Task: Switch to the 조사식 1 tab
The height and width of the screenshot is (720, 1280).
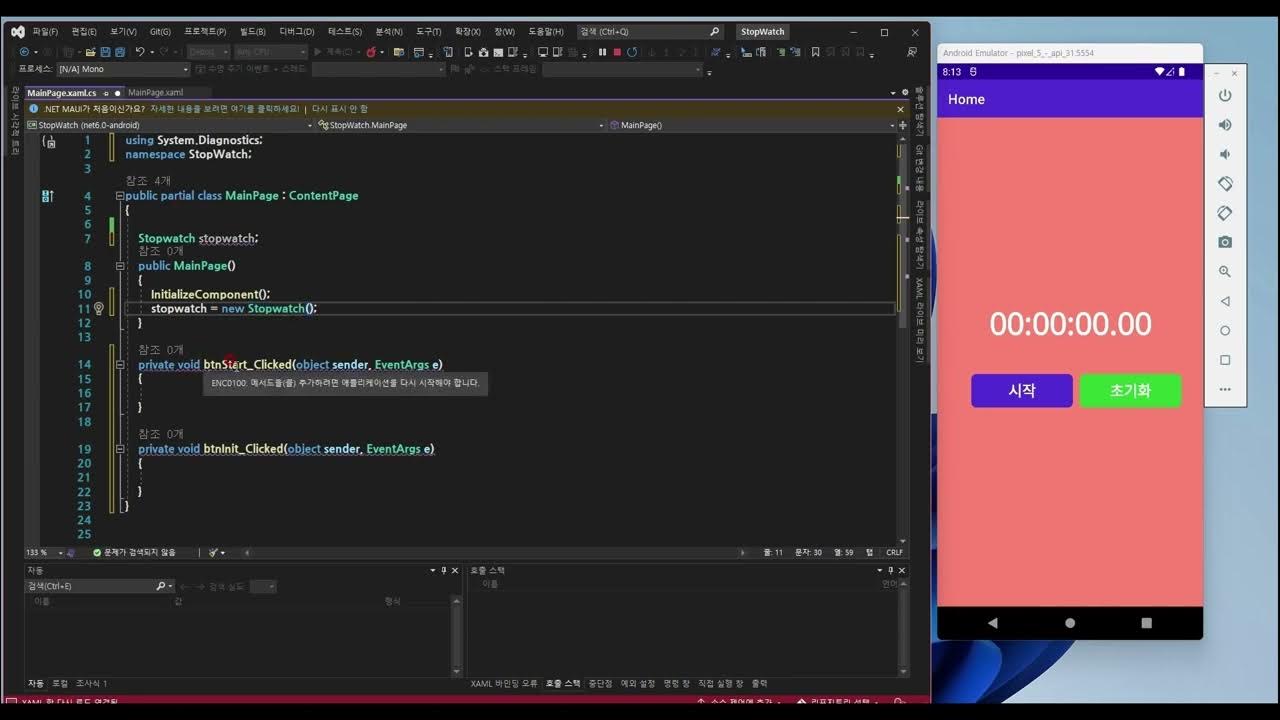Action: (x=92, y=684)
